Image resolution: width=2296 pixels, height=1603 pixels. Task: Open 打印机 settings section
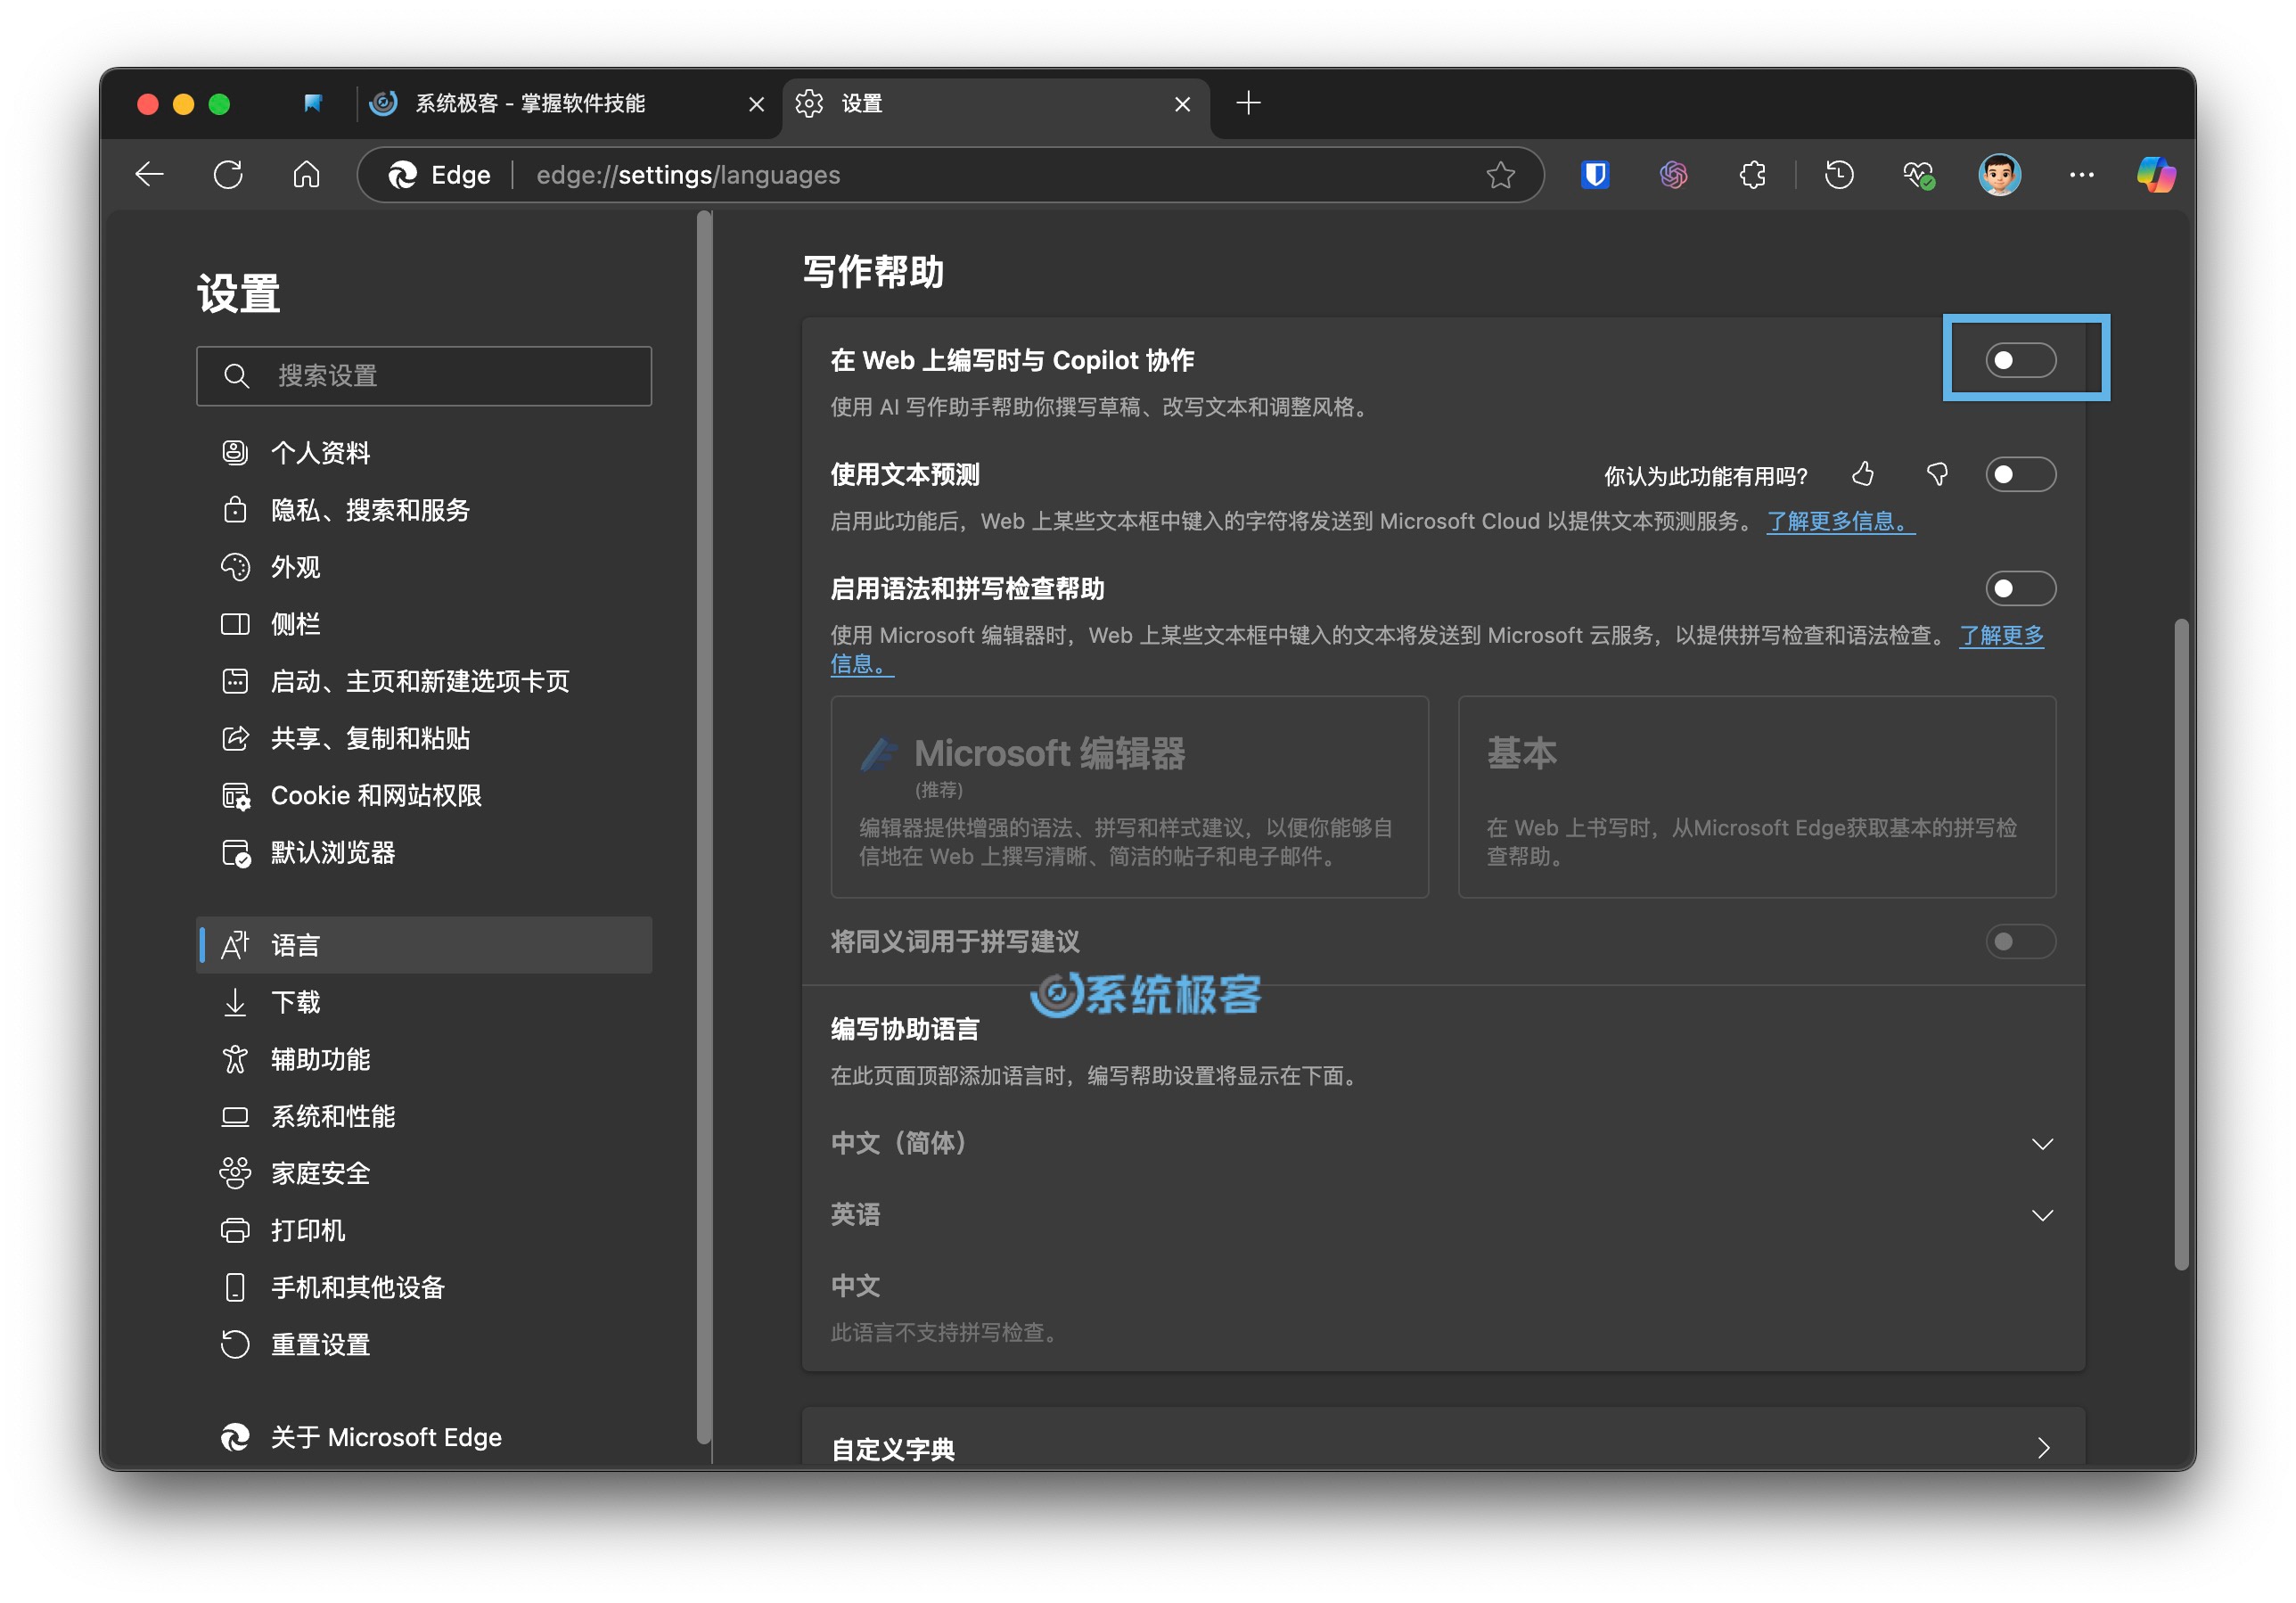coord(424,1230)
